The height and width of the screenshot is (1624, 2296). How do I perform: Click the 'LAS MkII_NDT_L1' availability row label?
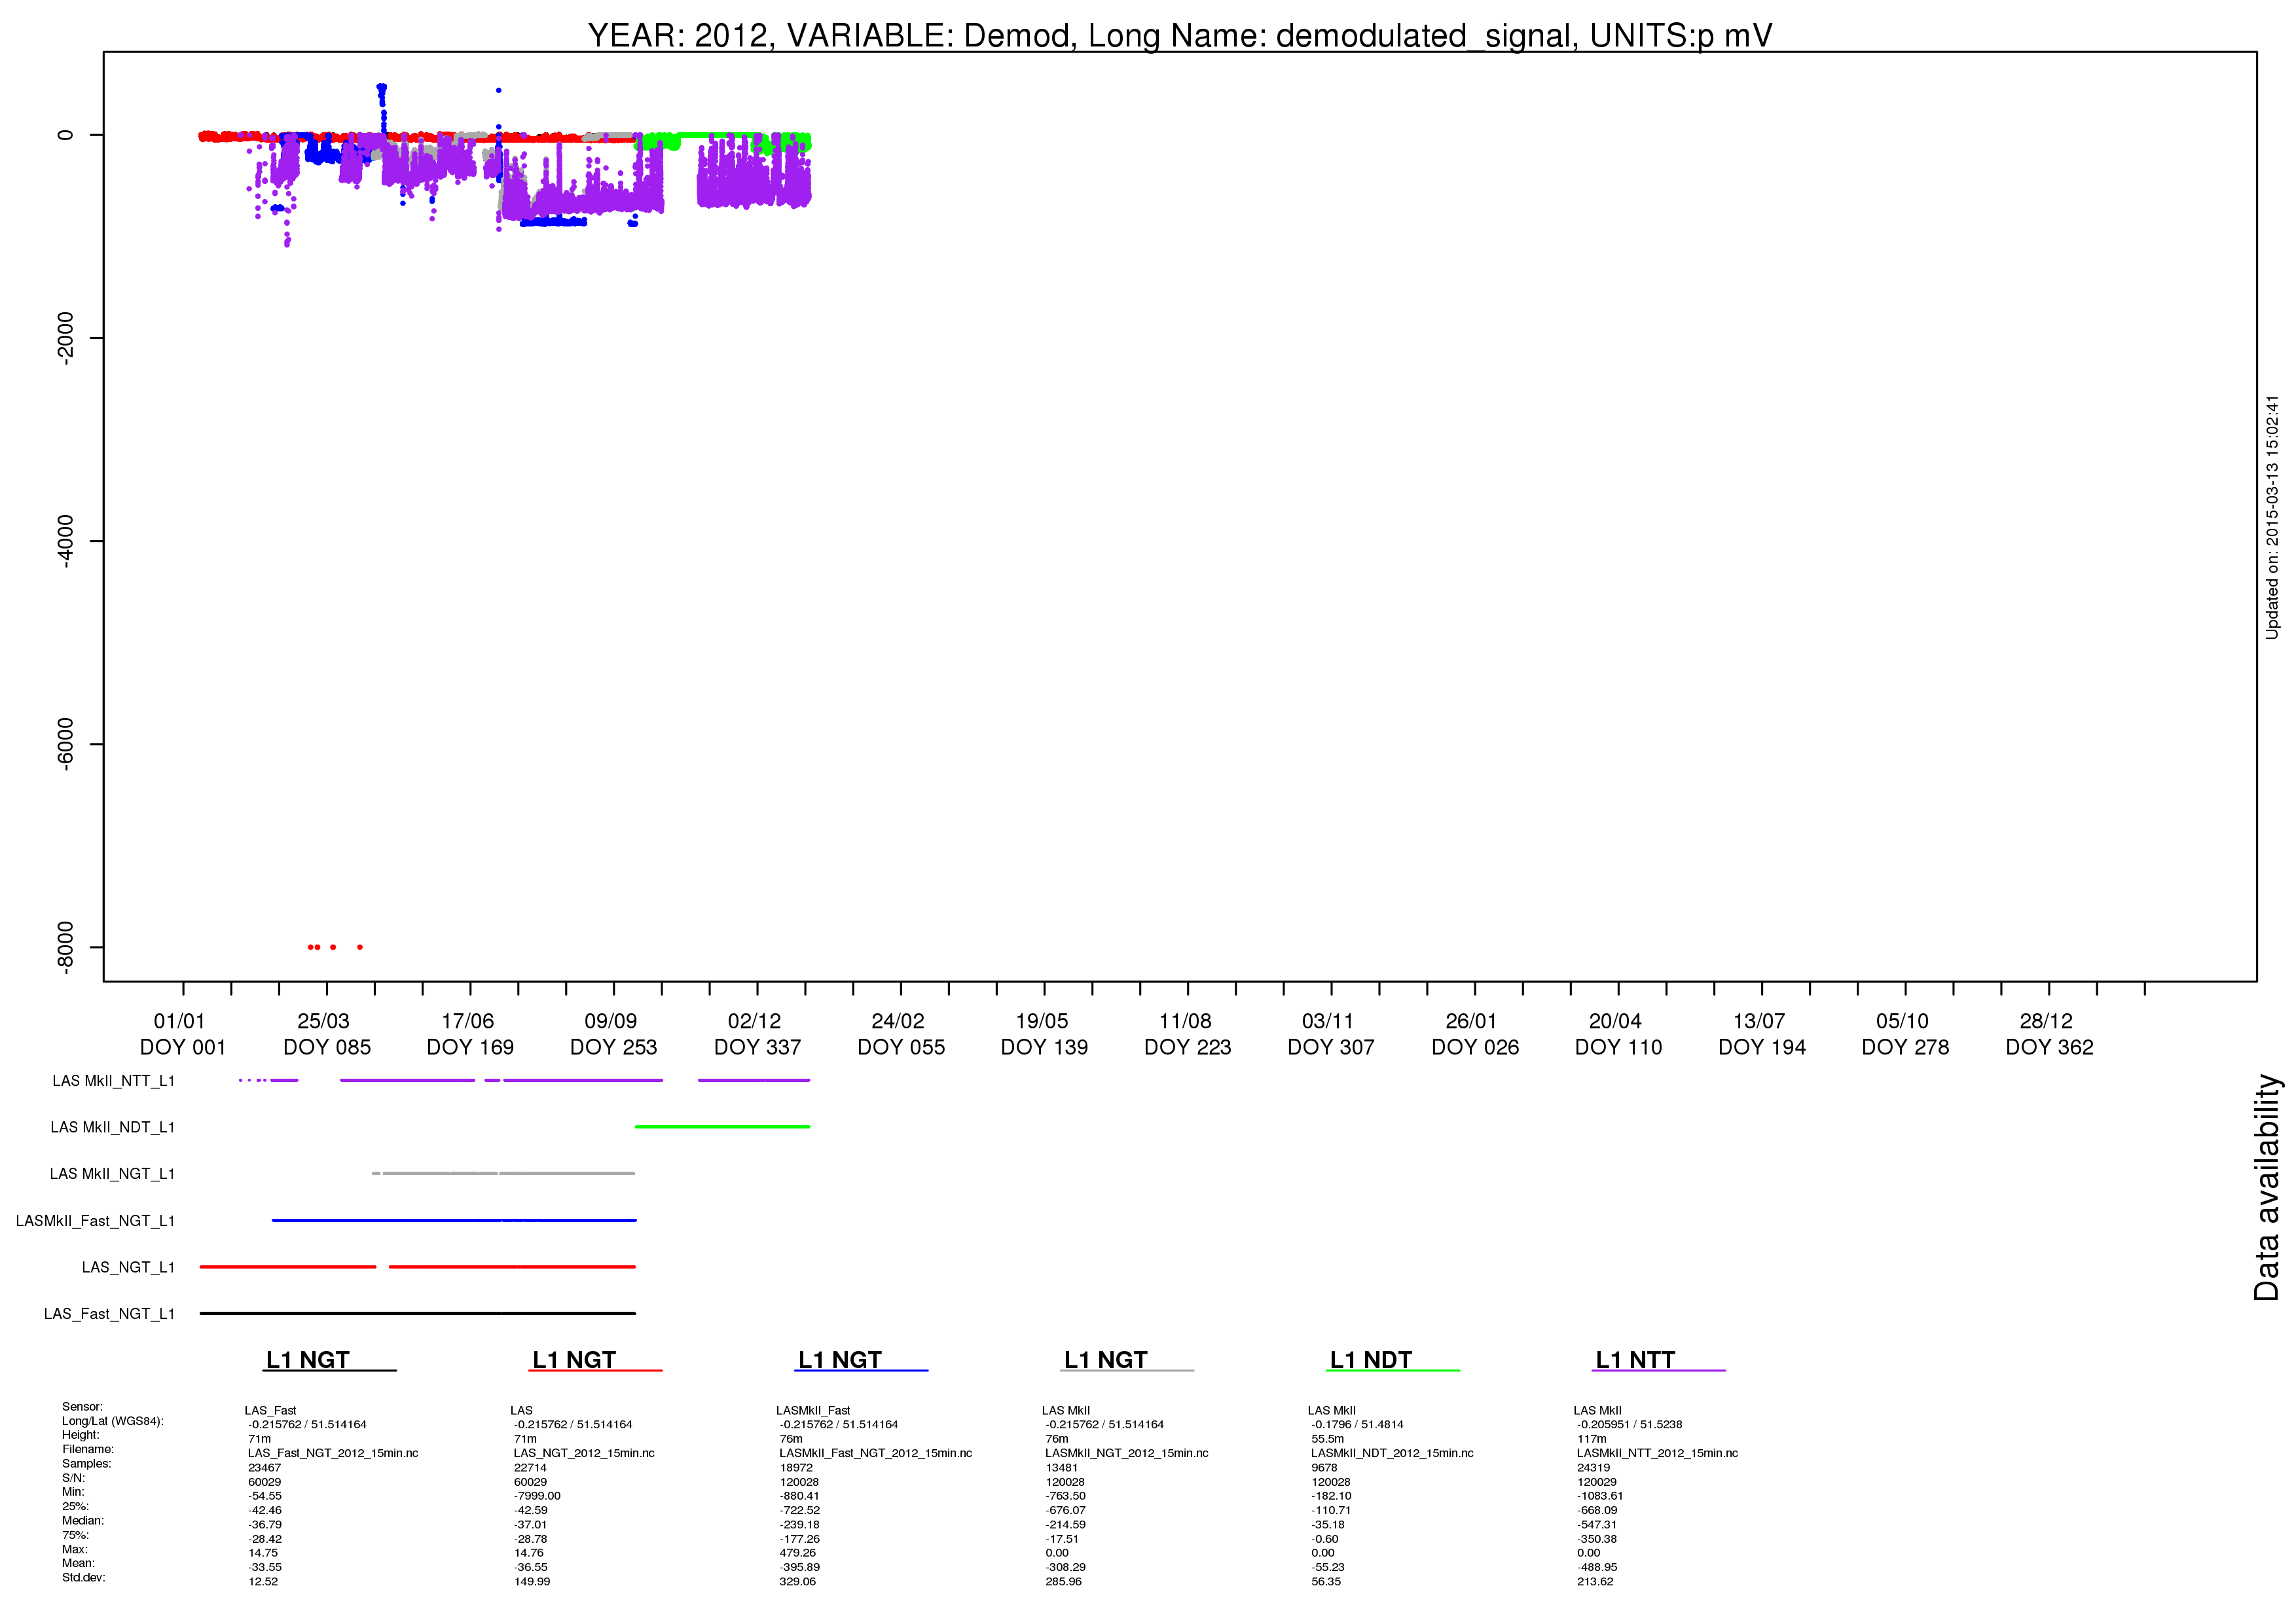112,1127
